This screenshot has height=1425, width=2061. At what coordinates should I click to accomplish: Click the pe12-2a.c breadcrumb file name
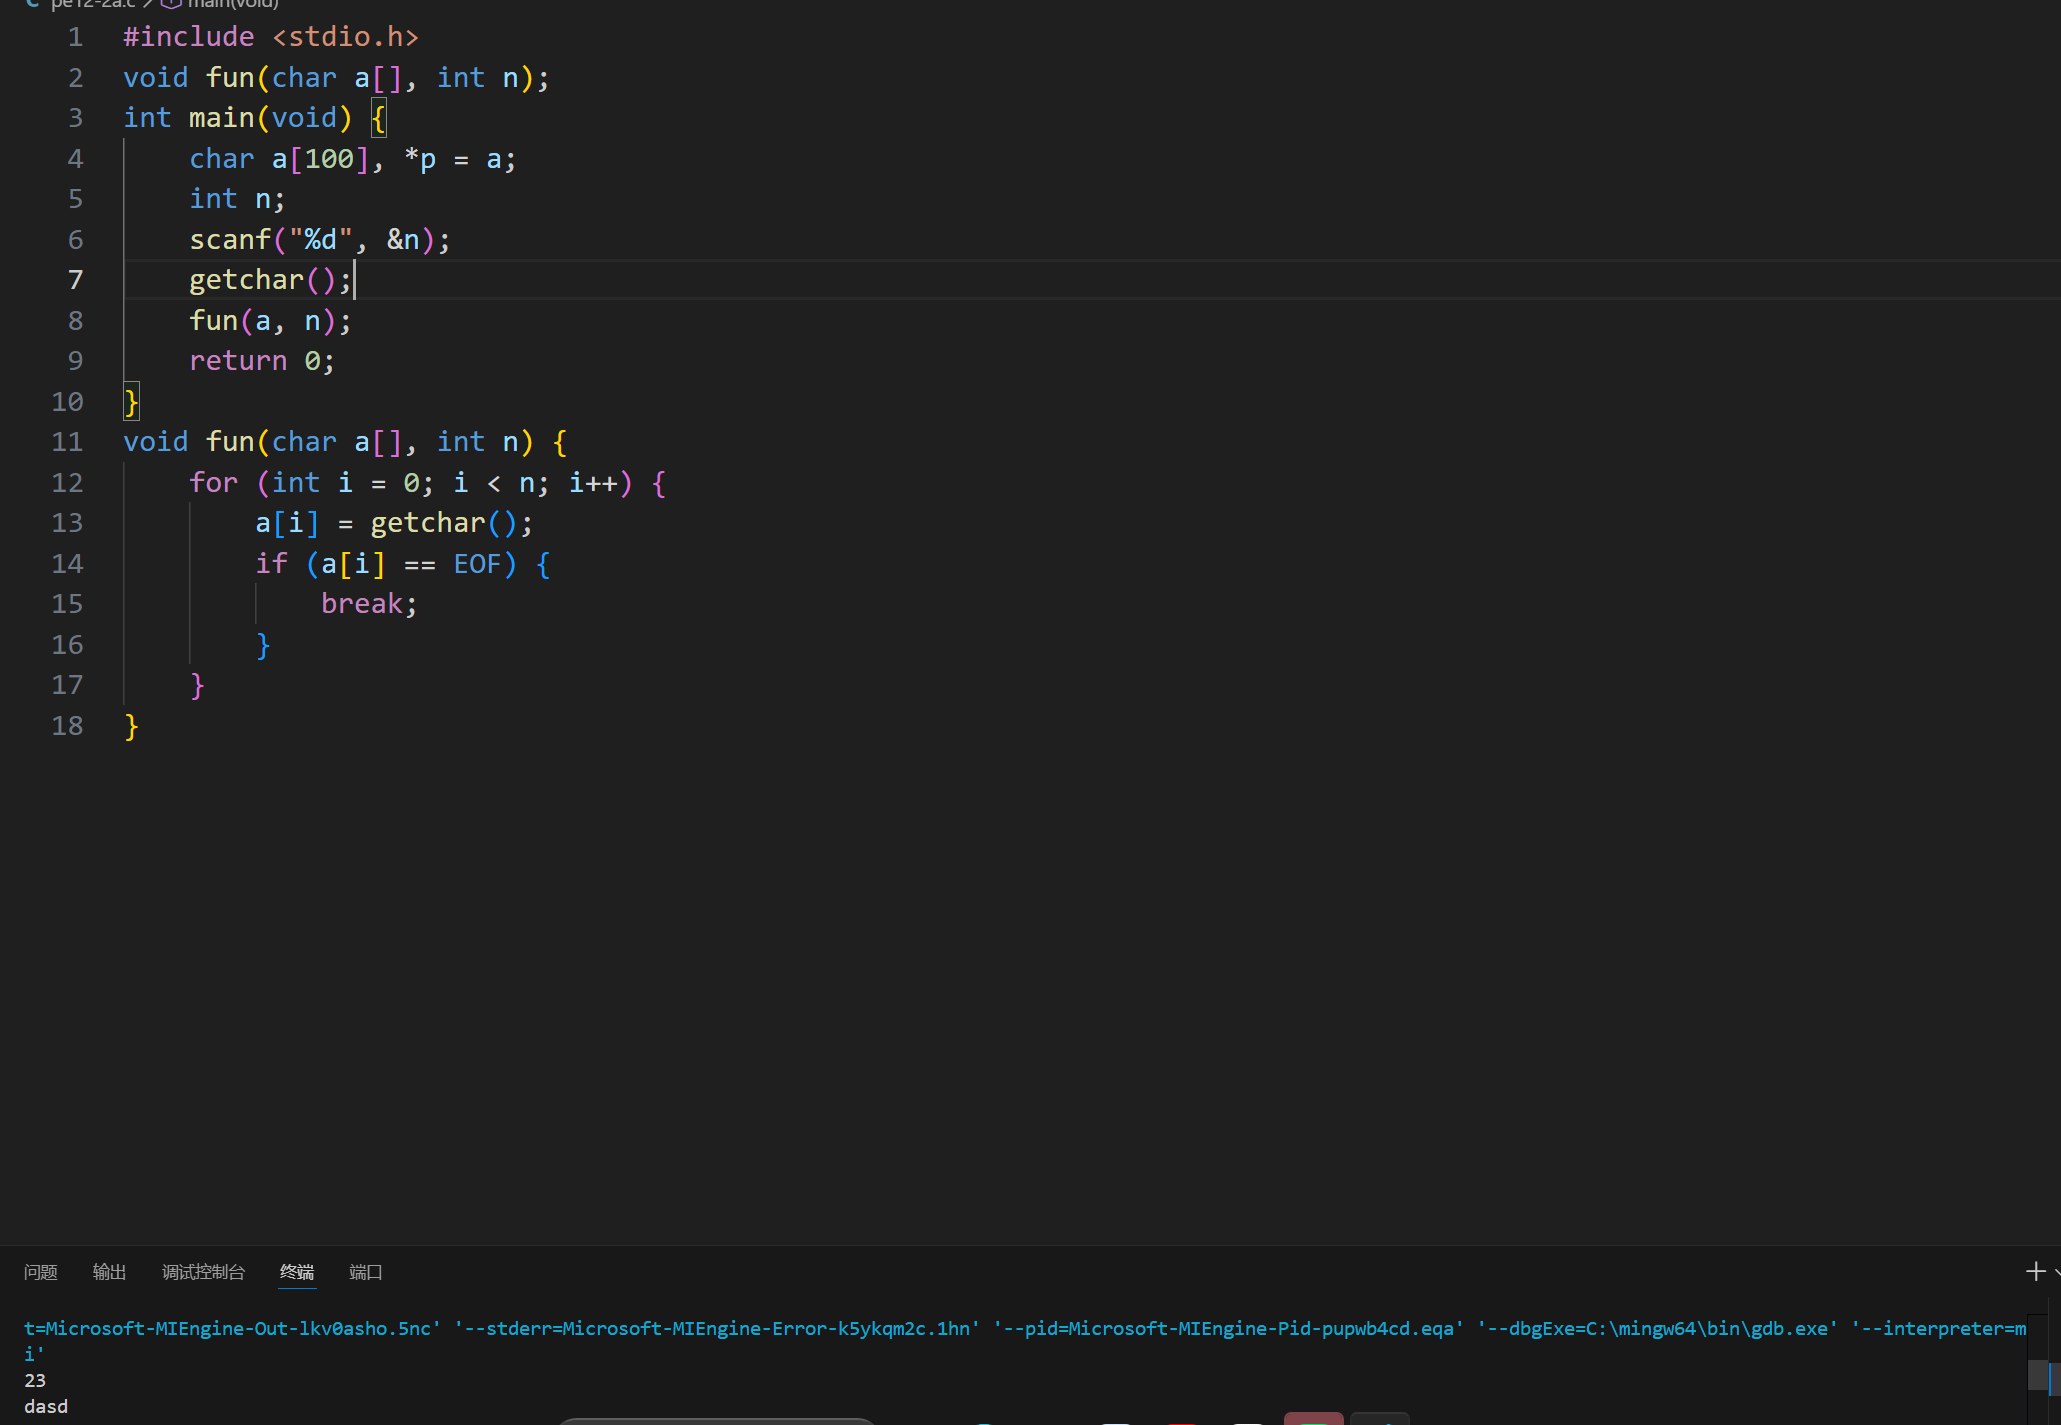point(93,3)
